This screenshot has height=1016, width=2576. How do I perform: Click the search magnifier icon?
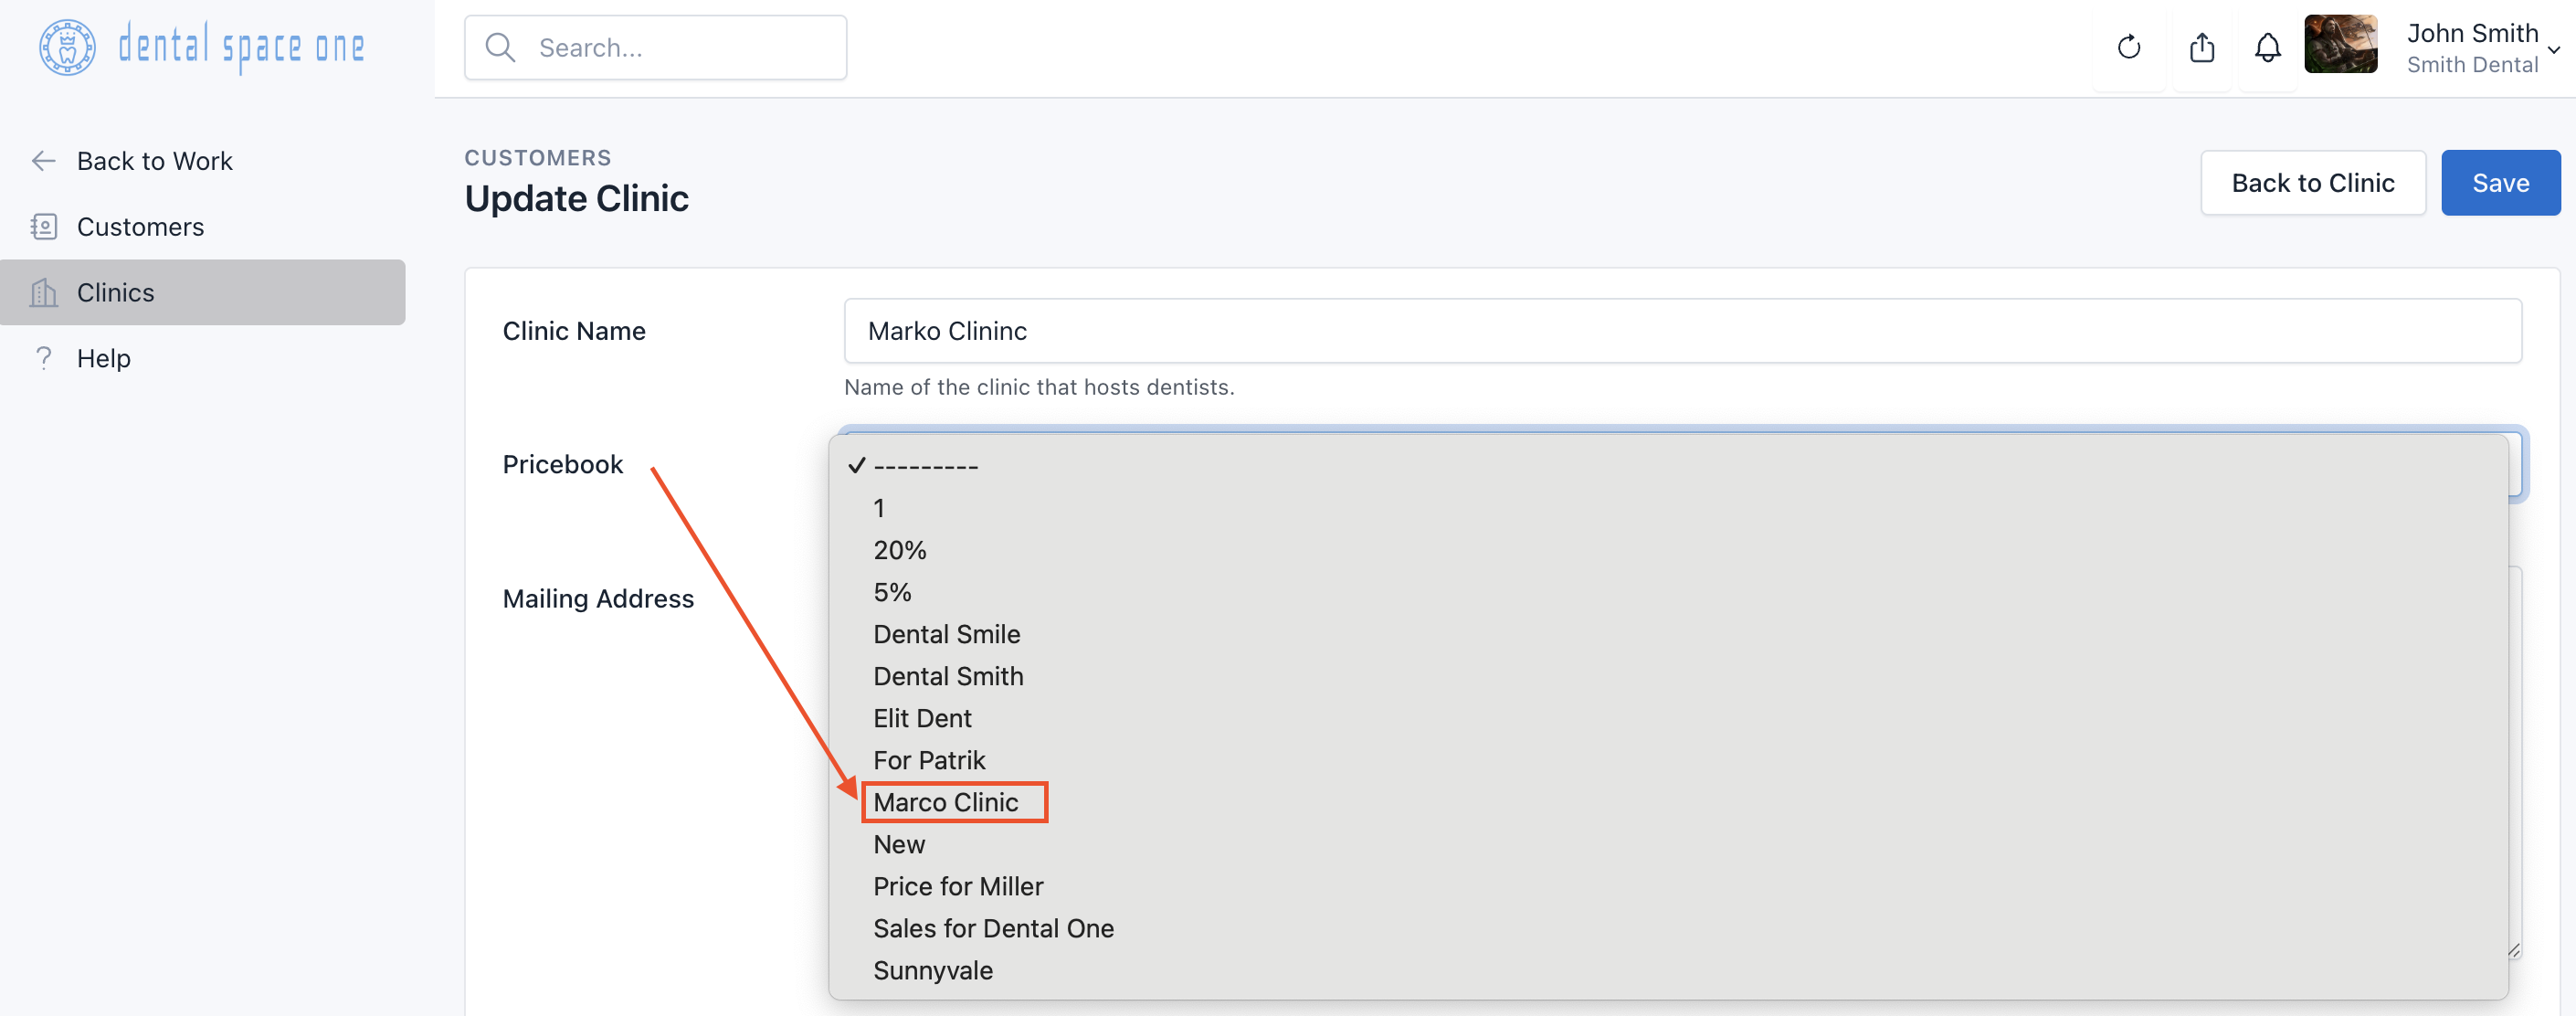click(500, 46)
